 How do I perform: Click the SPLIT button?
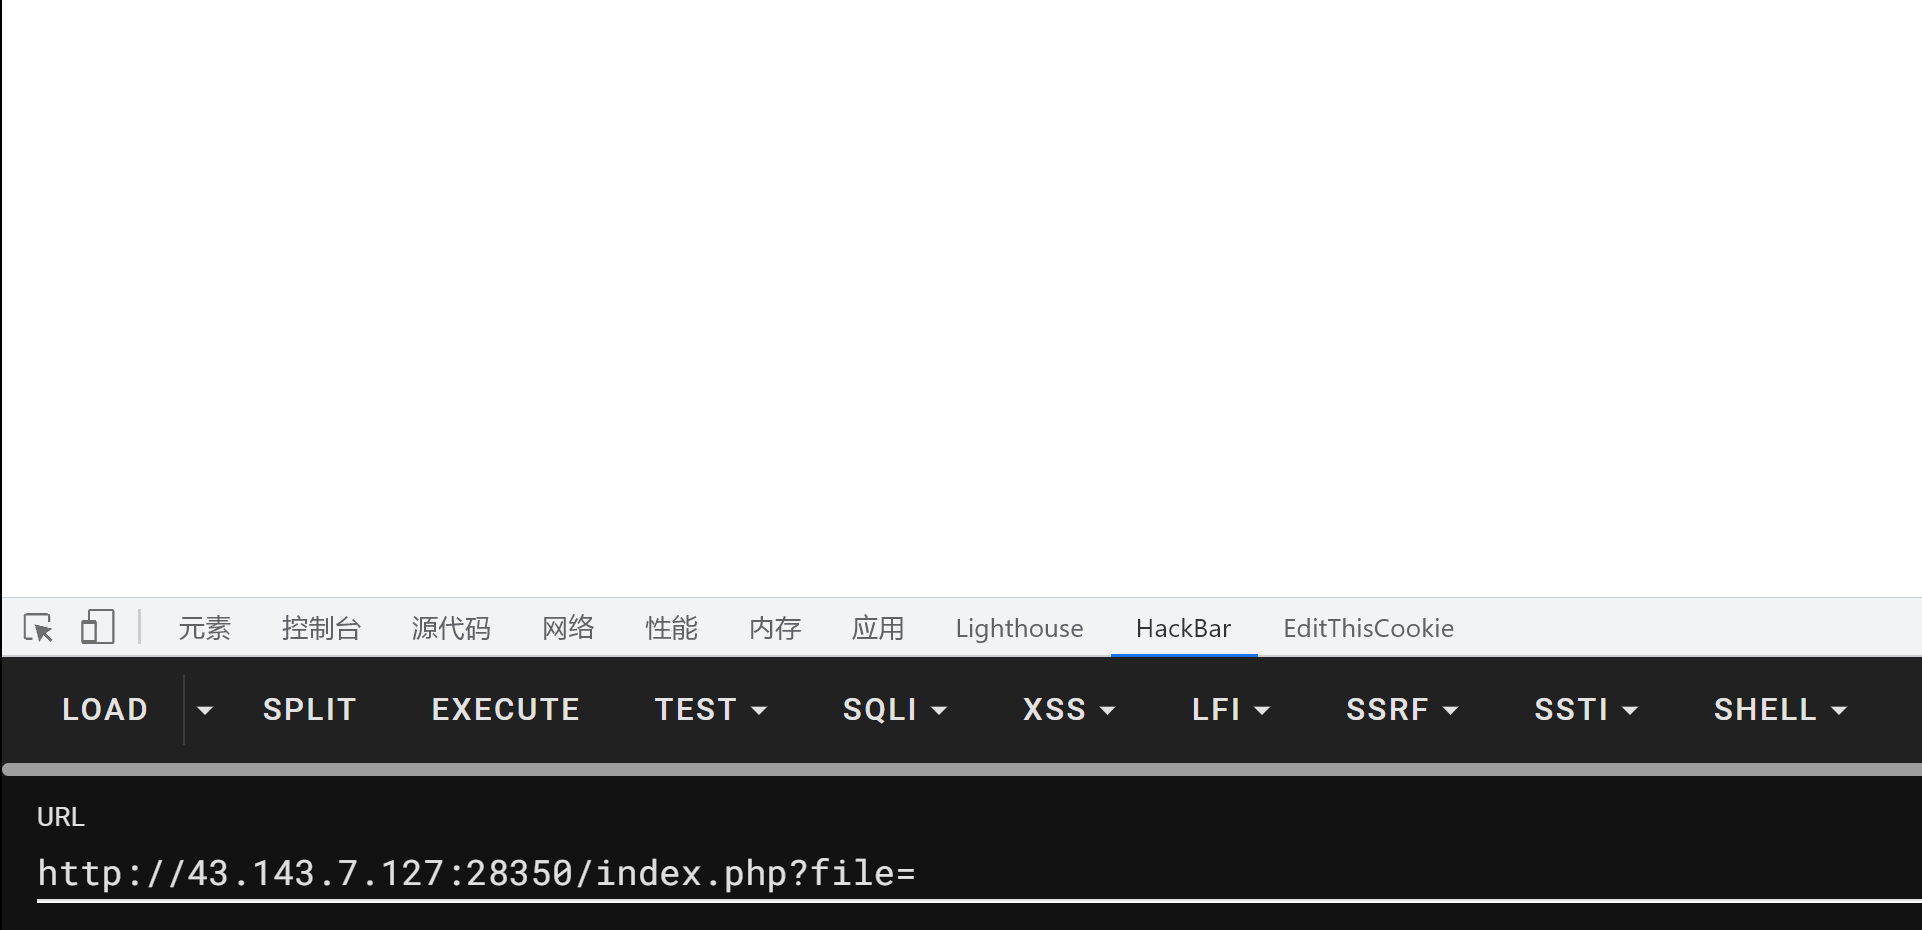coord(310,709)
